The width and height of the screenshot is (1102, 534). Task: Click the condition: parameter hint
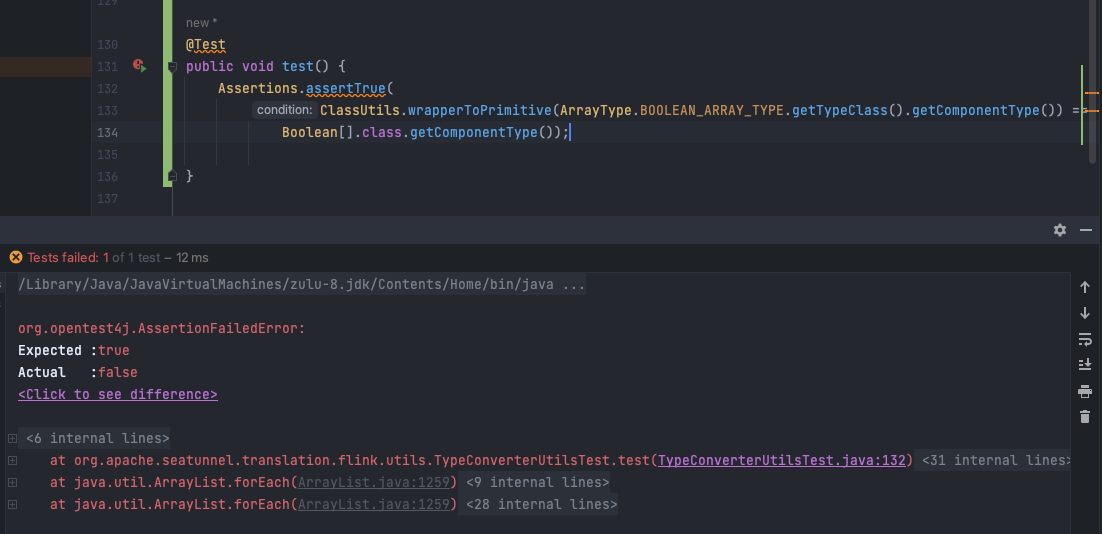[x=284, y=110]
